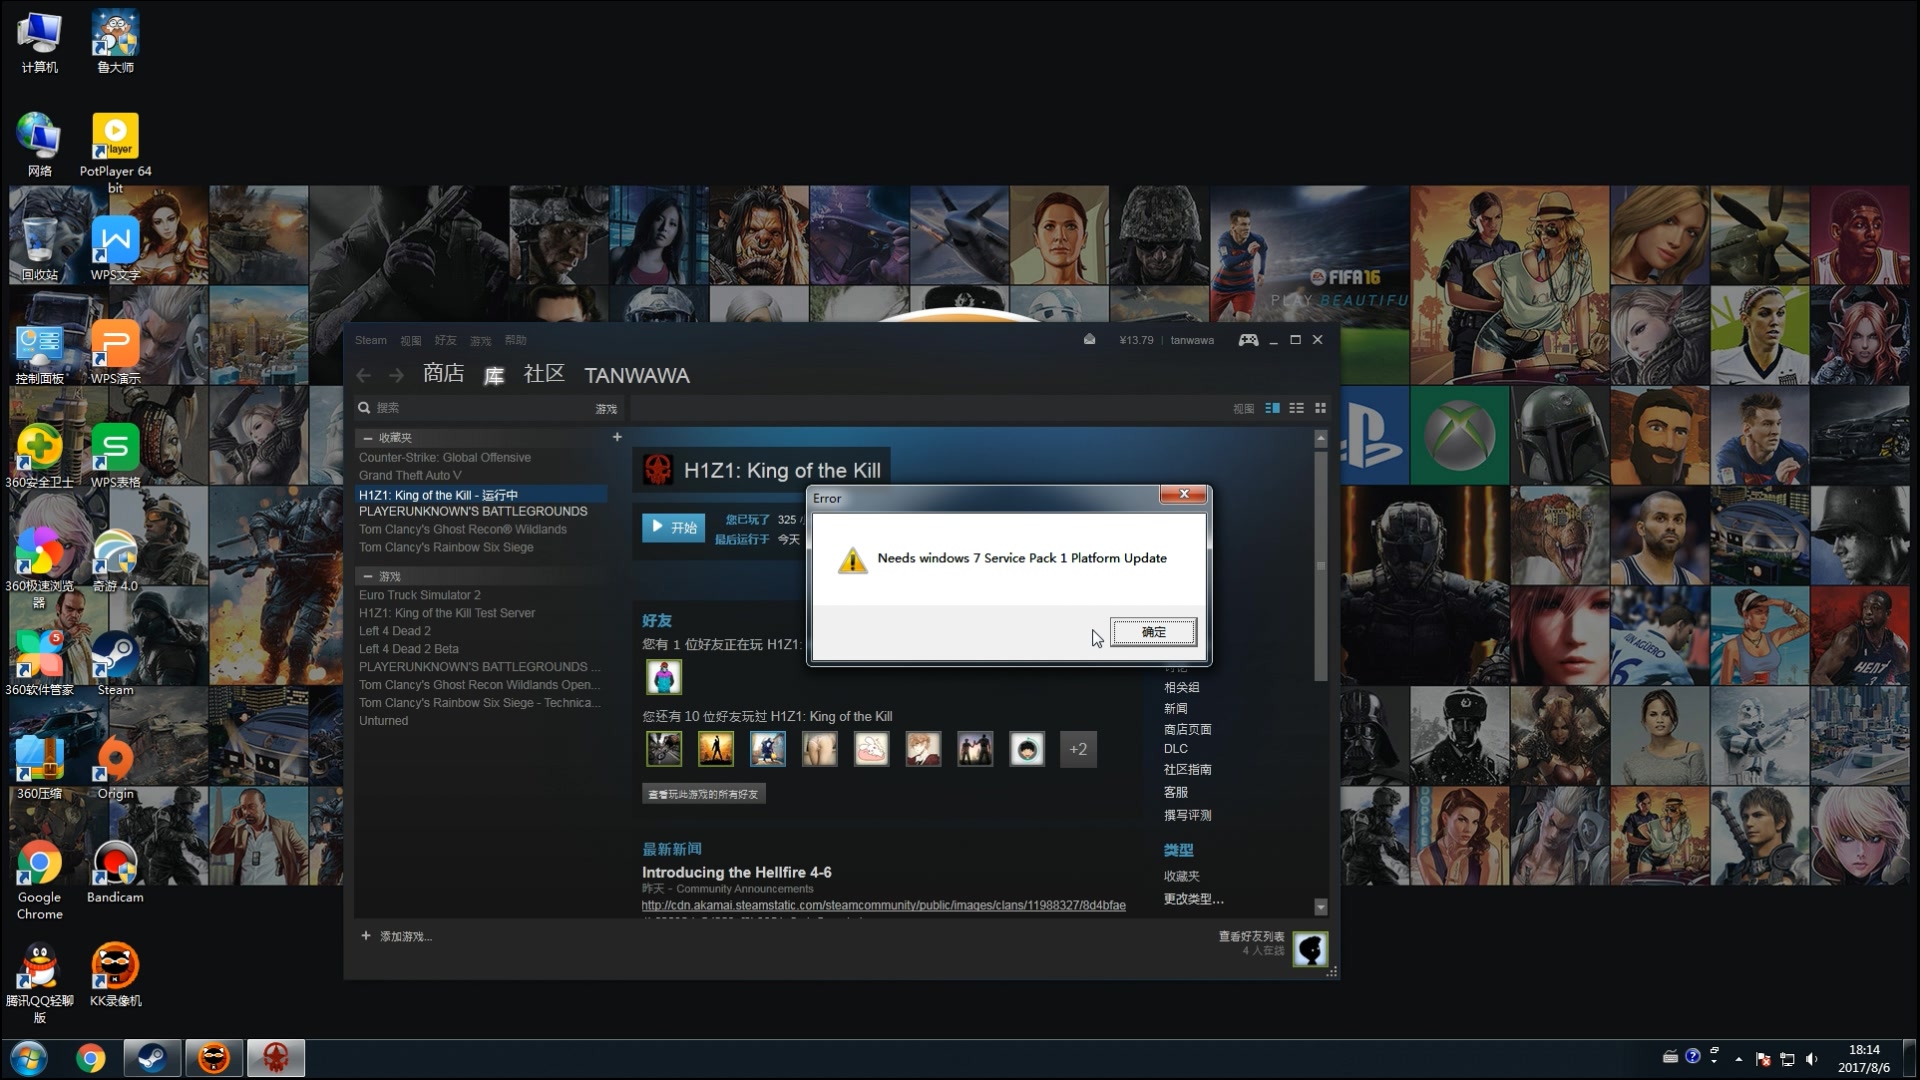Viewport: 1920px width, 1080px height.
Task: Go back with Steam back arrow
Action: click(364, 375)
